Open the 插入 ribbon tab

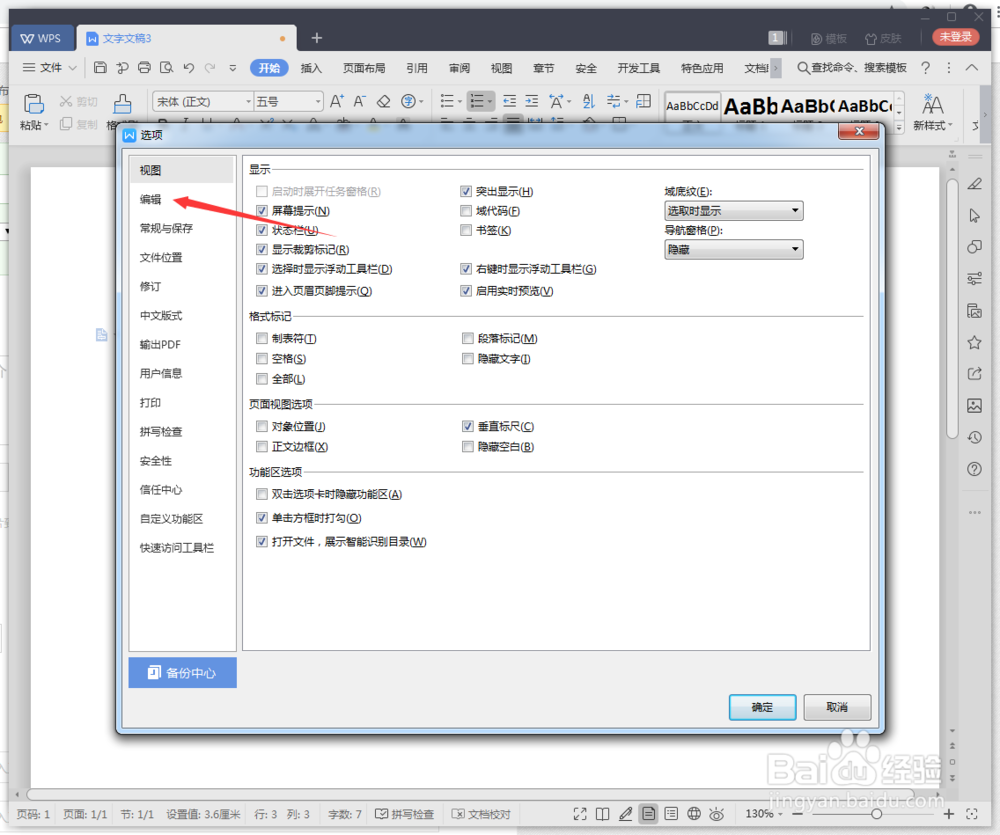tap(311, 68)
